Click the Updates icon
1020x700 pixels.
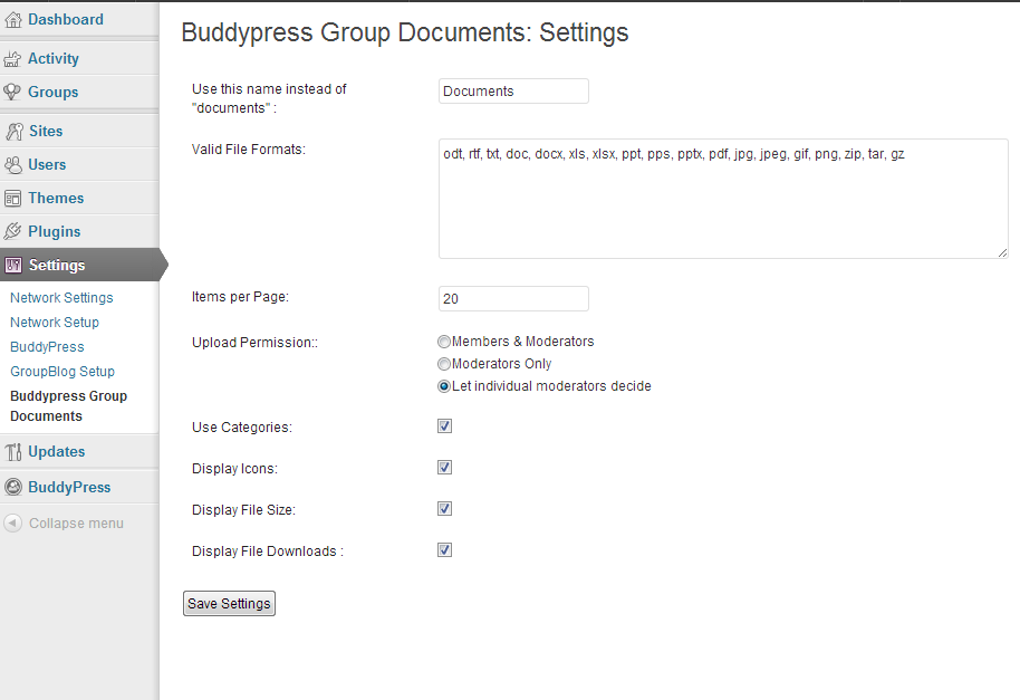(x=15, y=451)
